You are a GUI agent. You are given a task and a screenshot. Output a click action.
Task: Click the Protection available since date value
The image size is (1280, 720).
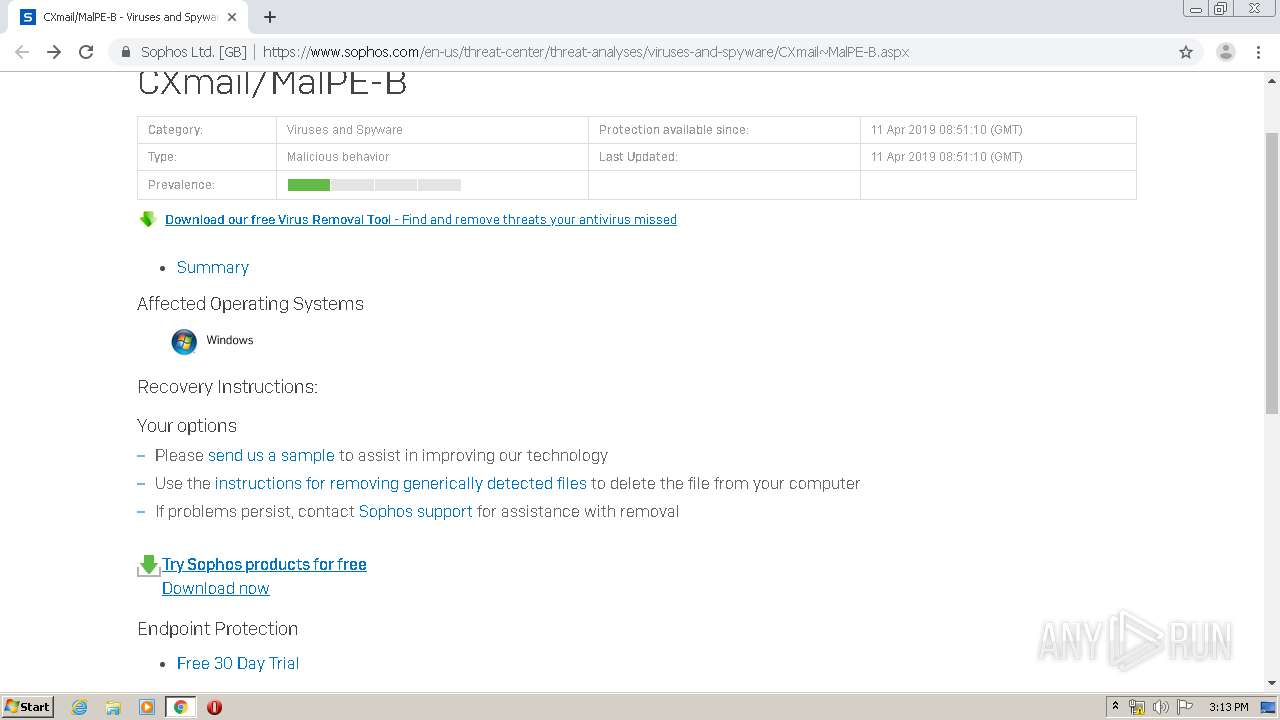click(946, 130)
